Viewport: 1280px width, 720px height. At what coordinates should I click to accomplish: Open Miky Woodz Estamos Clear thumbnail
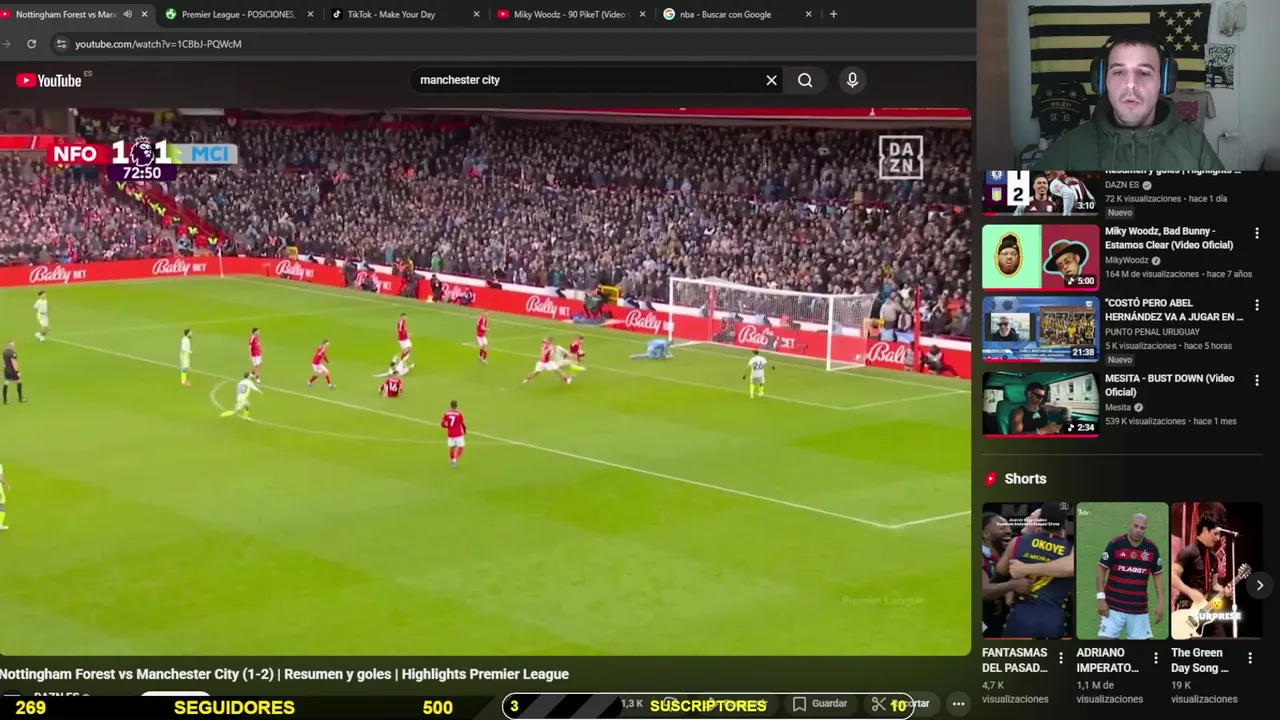[1040, 257]
